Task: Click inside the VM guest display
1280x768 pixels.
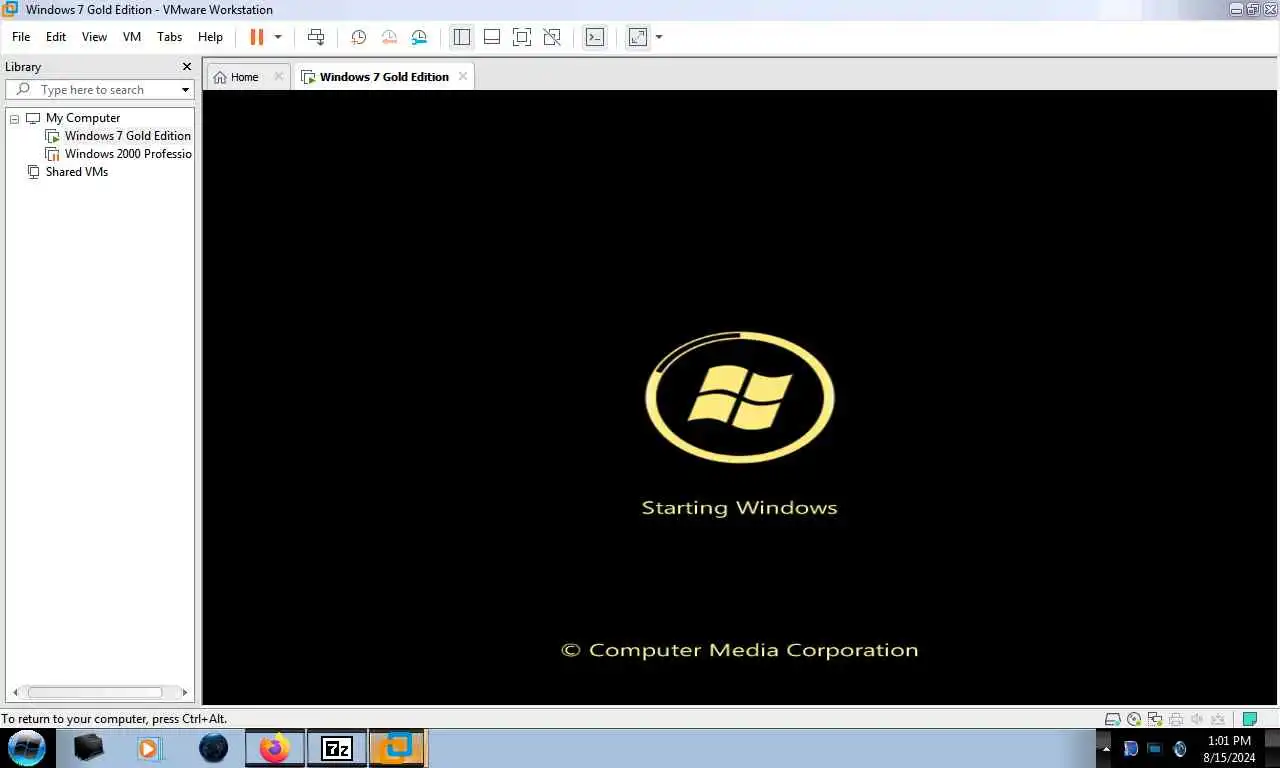Action: 740,397
